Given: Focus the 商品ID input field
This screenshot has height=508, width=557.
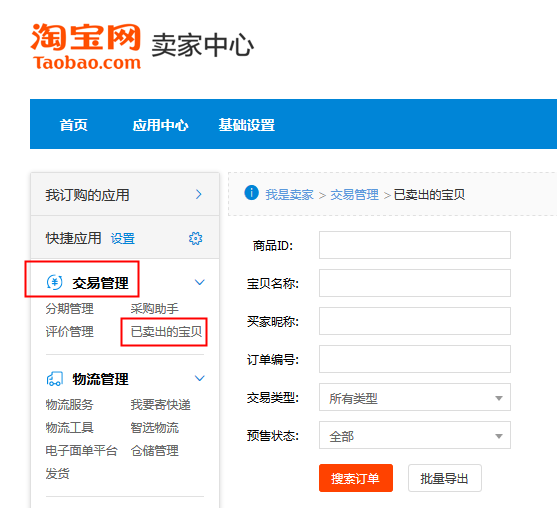Looking at the screenshot, I should click(x=415, y=245).
